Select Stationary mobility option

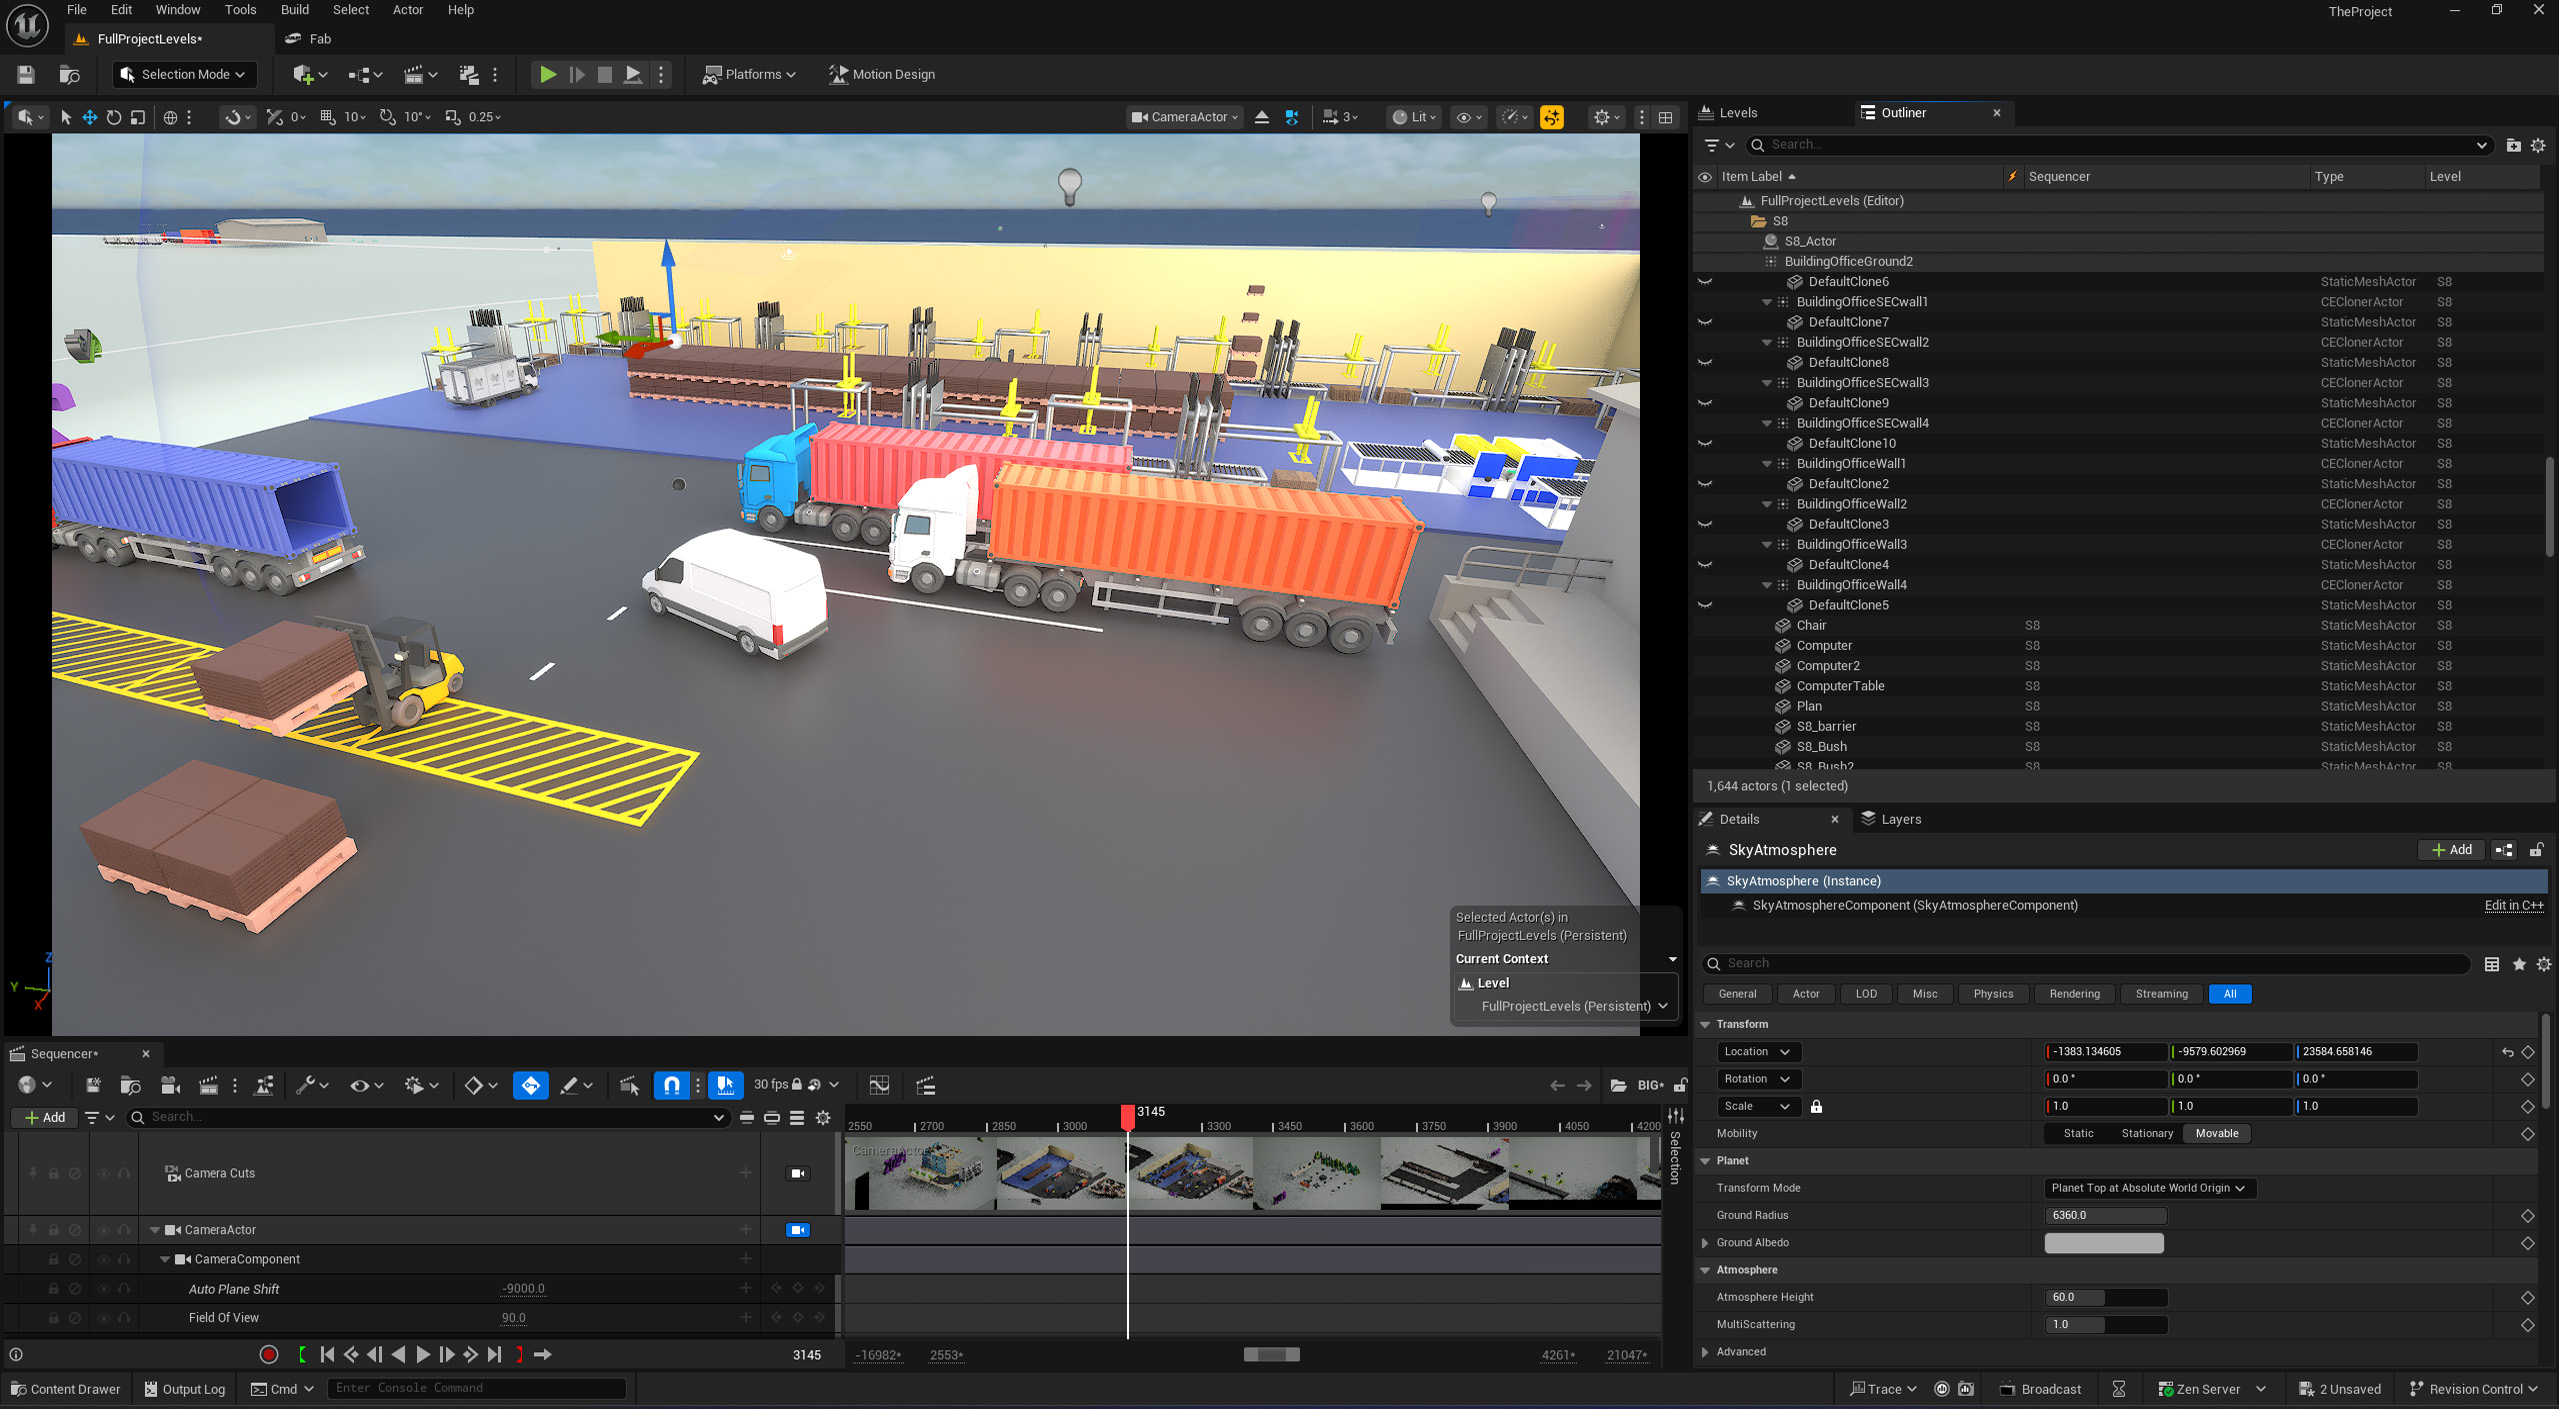coord(2146,1133)
